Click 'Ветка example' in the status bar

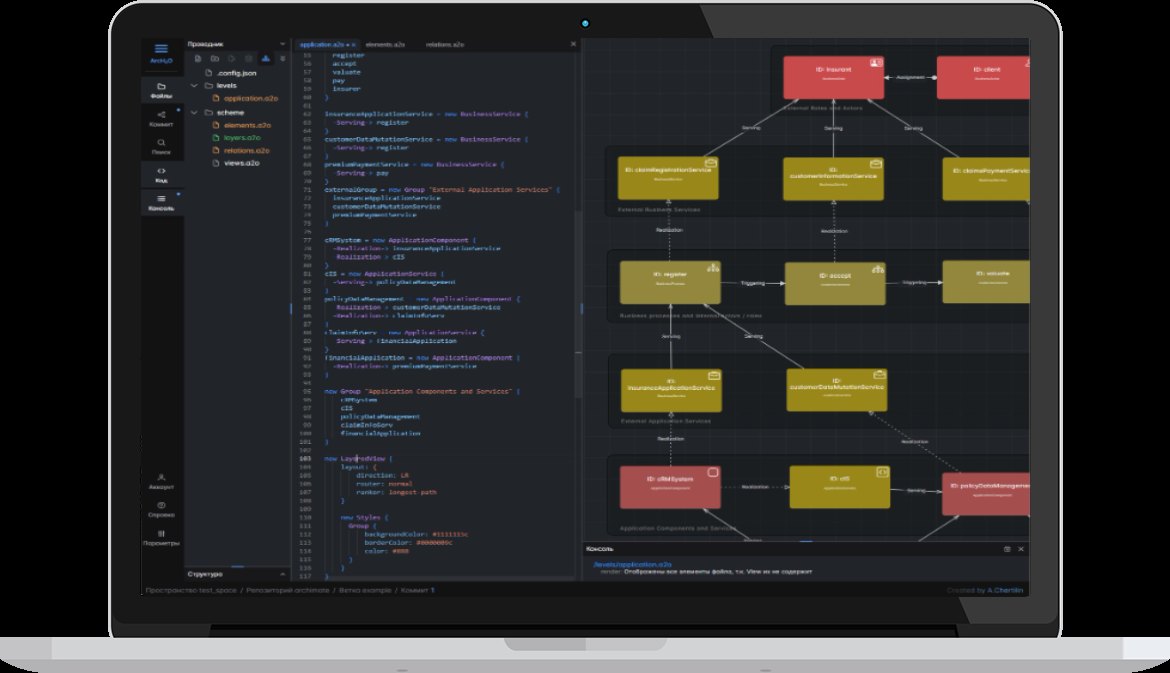(x=365, y=590)
